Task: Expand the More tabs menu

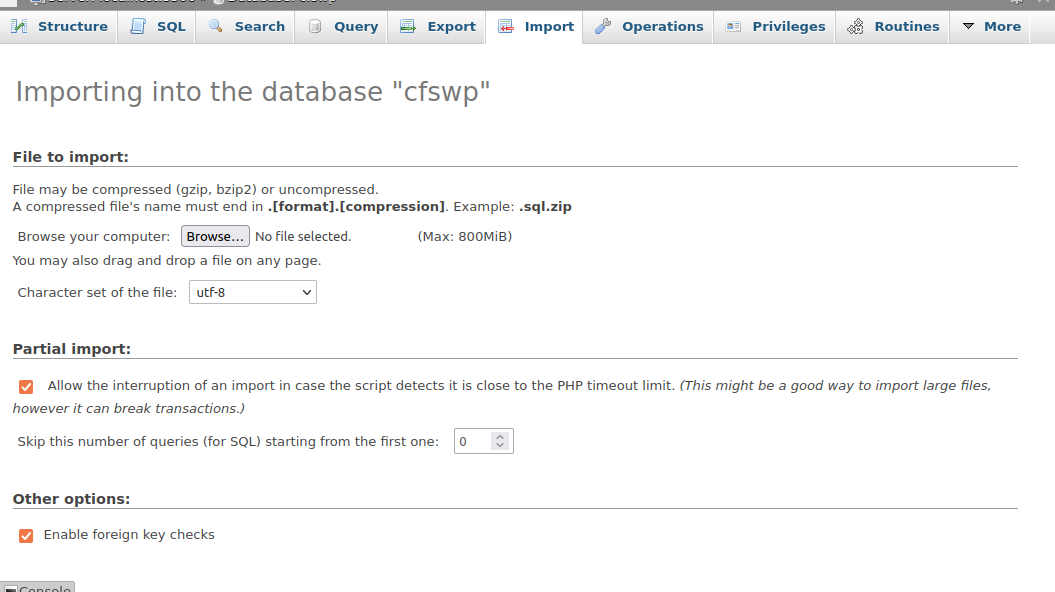Action: click(991, 26)
